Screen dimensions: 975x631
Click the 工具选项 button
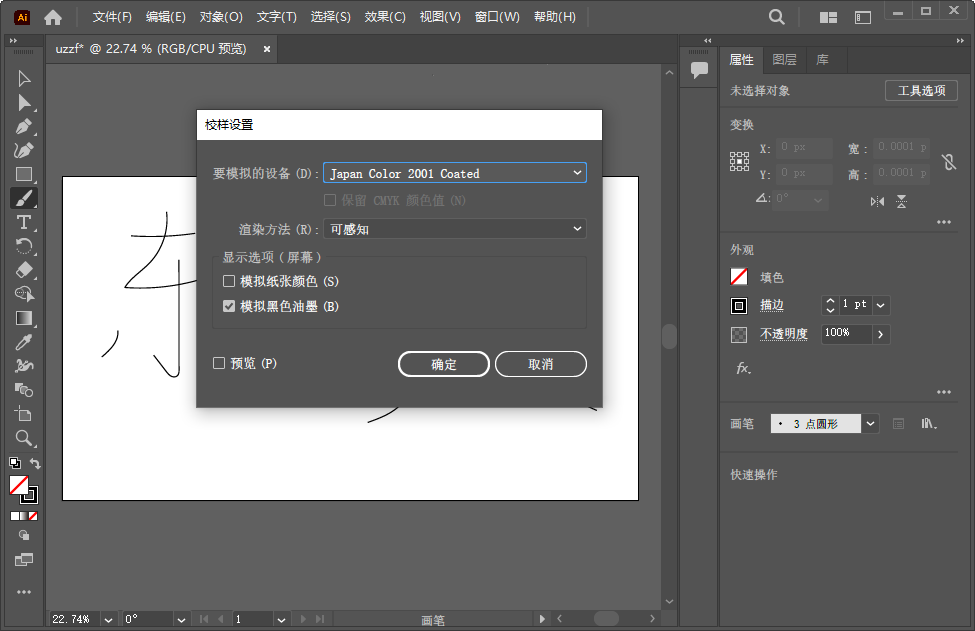pyautogui.click(x=920, y=90)
